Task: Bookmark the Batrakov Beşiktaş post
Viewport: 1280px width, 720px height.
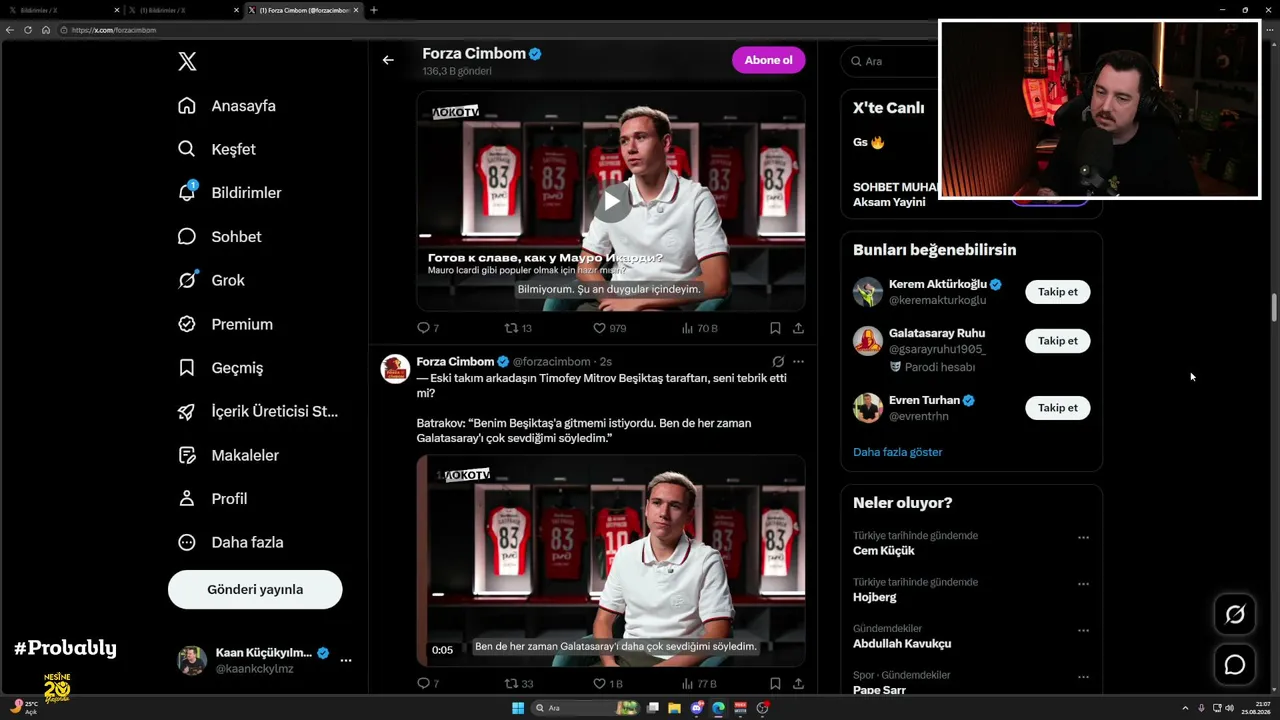Action: click(775, 684)
